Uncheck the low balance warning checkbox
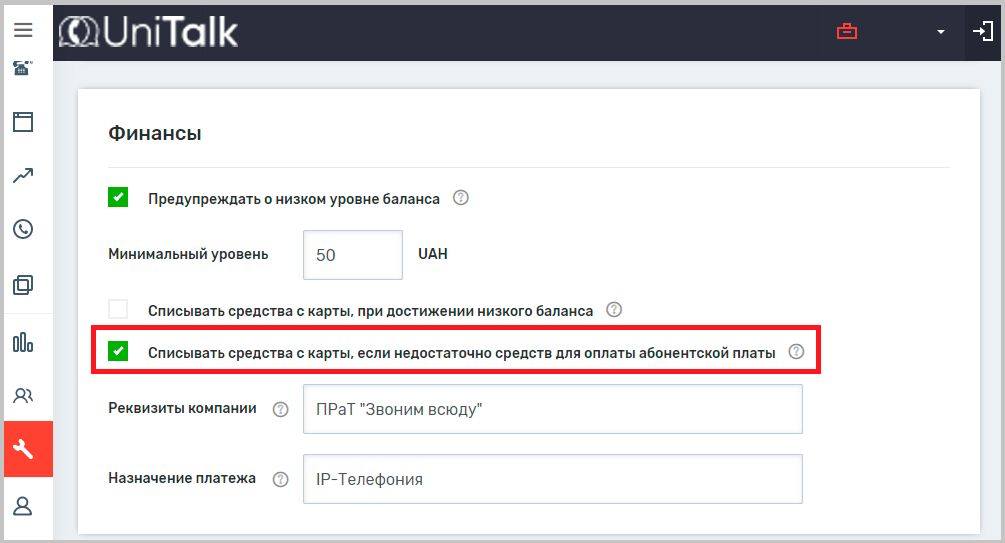The height and width of the screenshot is (543, 1005). [x=118, y=198]
